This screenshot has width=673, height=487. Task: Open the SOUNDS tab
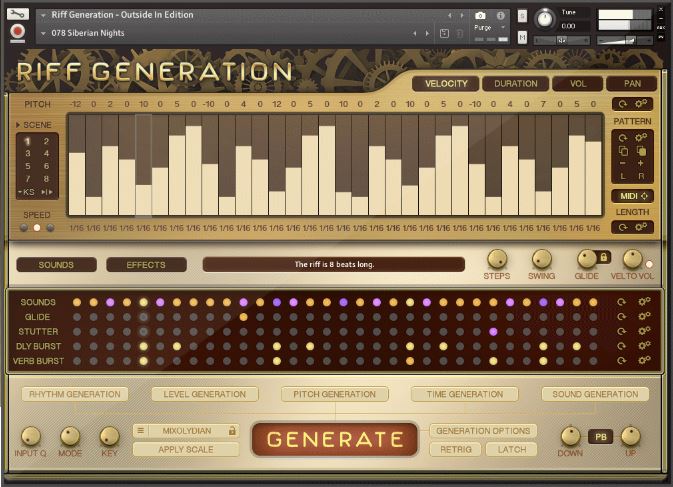tap(56, 265)
